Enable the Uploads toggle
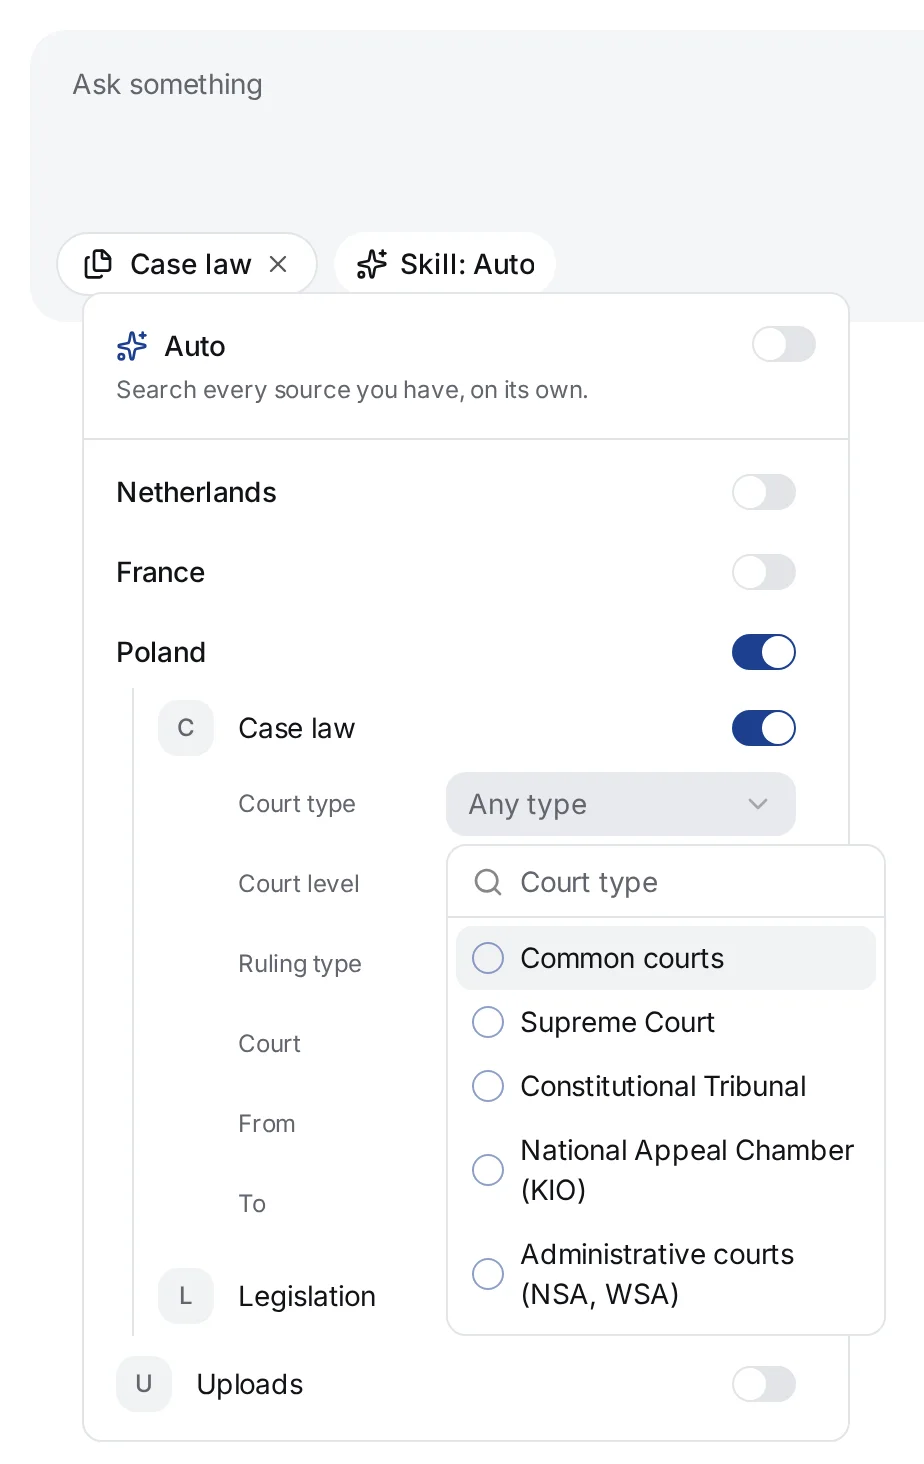This screenshot has width=924, height=1464. 764,1384
